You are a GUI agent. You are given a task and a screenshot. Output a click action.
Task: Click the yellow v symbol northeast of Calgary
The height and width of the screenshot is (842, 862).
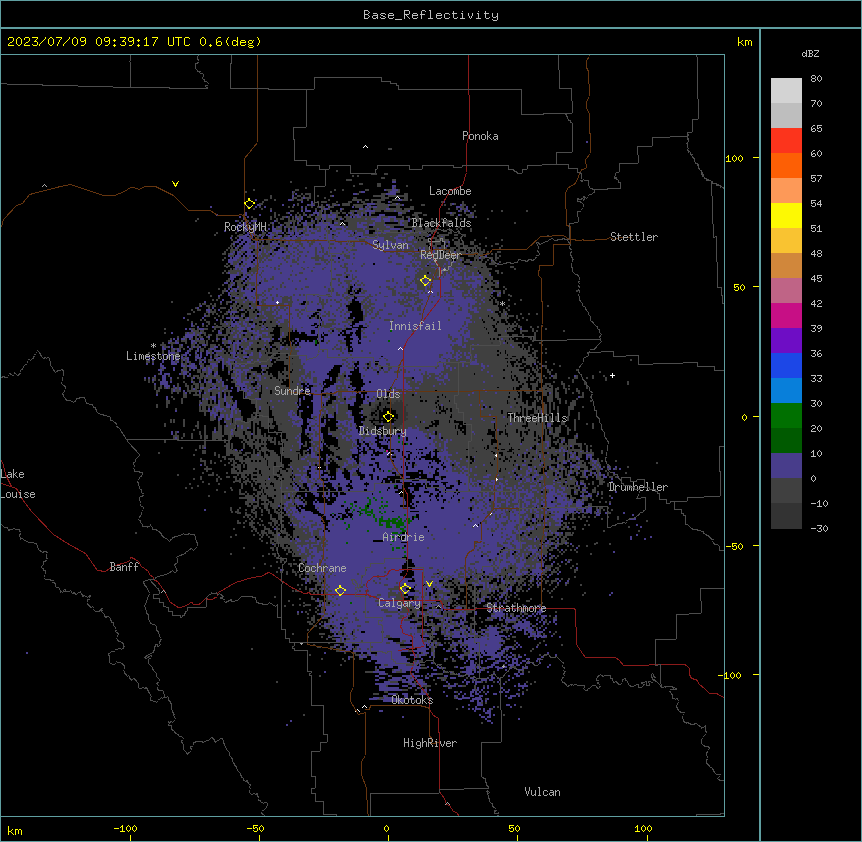429,584
